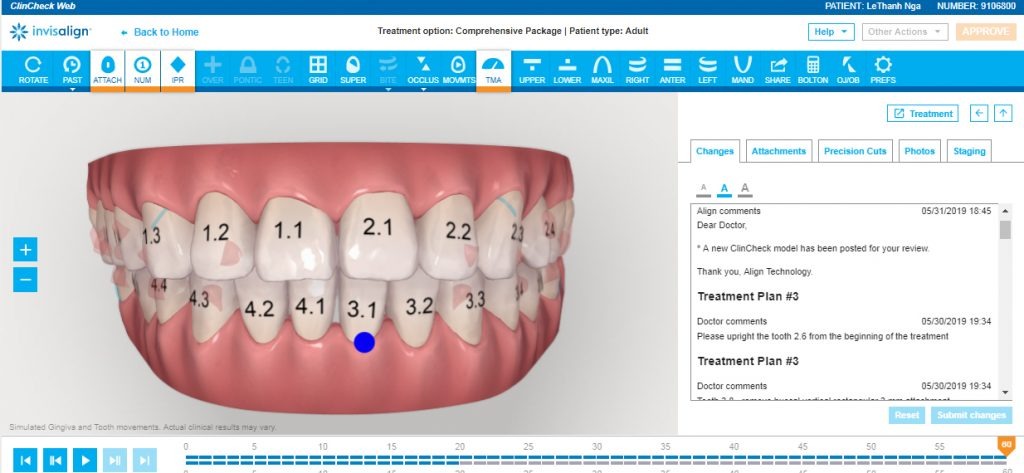Click the 'Treatment Plan #3' heading below Align comments
The width and height of the screenshot is (1024, 473).
click(x=748, y=297)
